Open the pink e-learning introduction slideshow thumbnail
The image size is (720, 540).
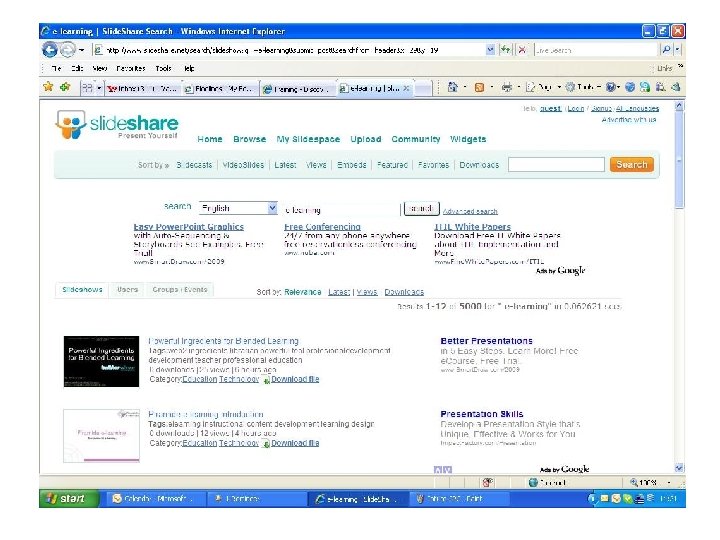(101, 436)
